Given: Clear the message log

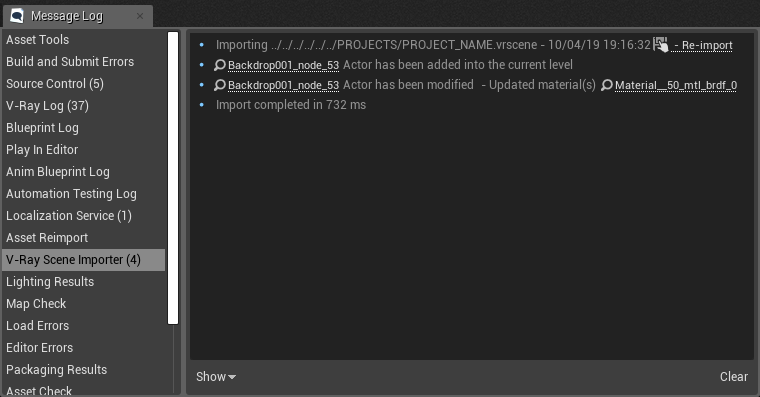Looking at the screenshot, I should pyautogui.click(x=733, y=377).
